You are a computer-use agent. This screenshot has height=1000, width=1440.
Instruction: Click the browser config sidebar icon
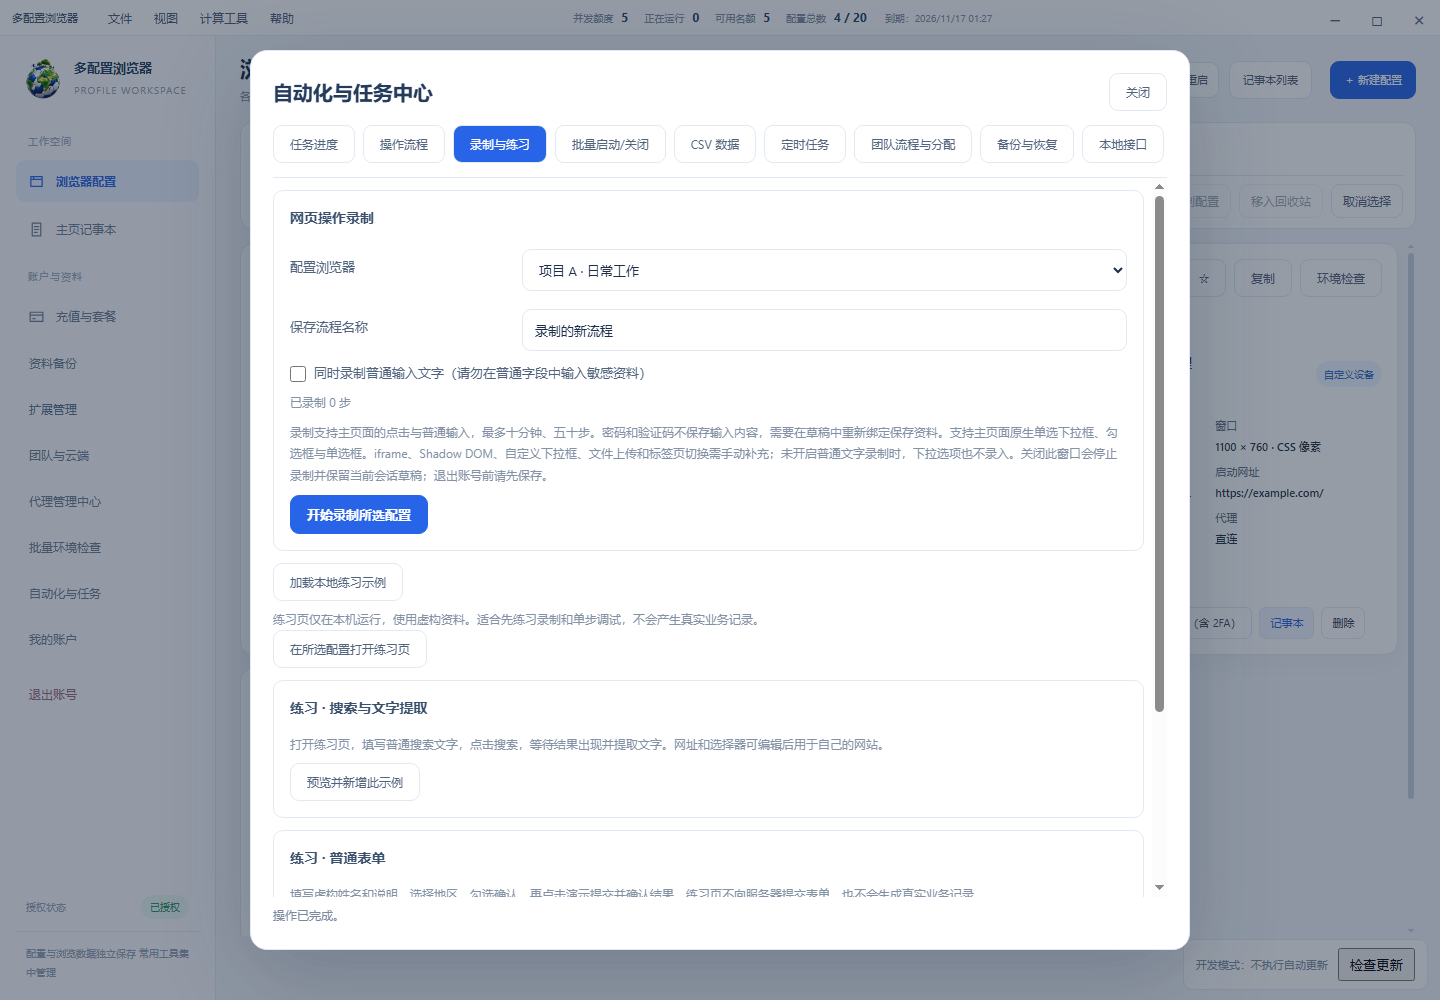37,182
